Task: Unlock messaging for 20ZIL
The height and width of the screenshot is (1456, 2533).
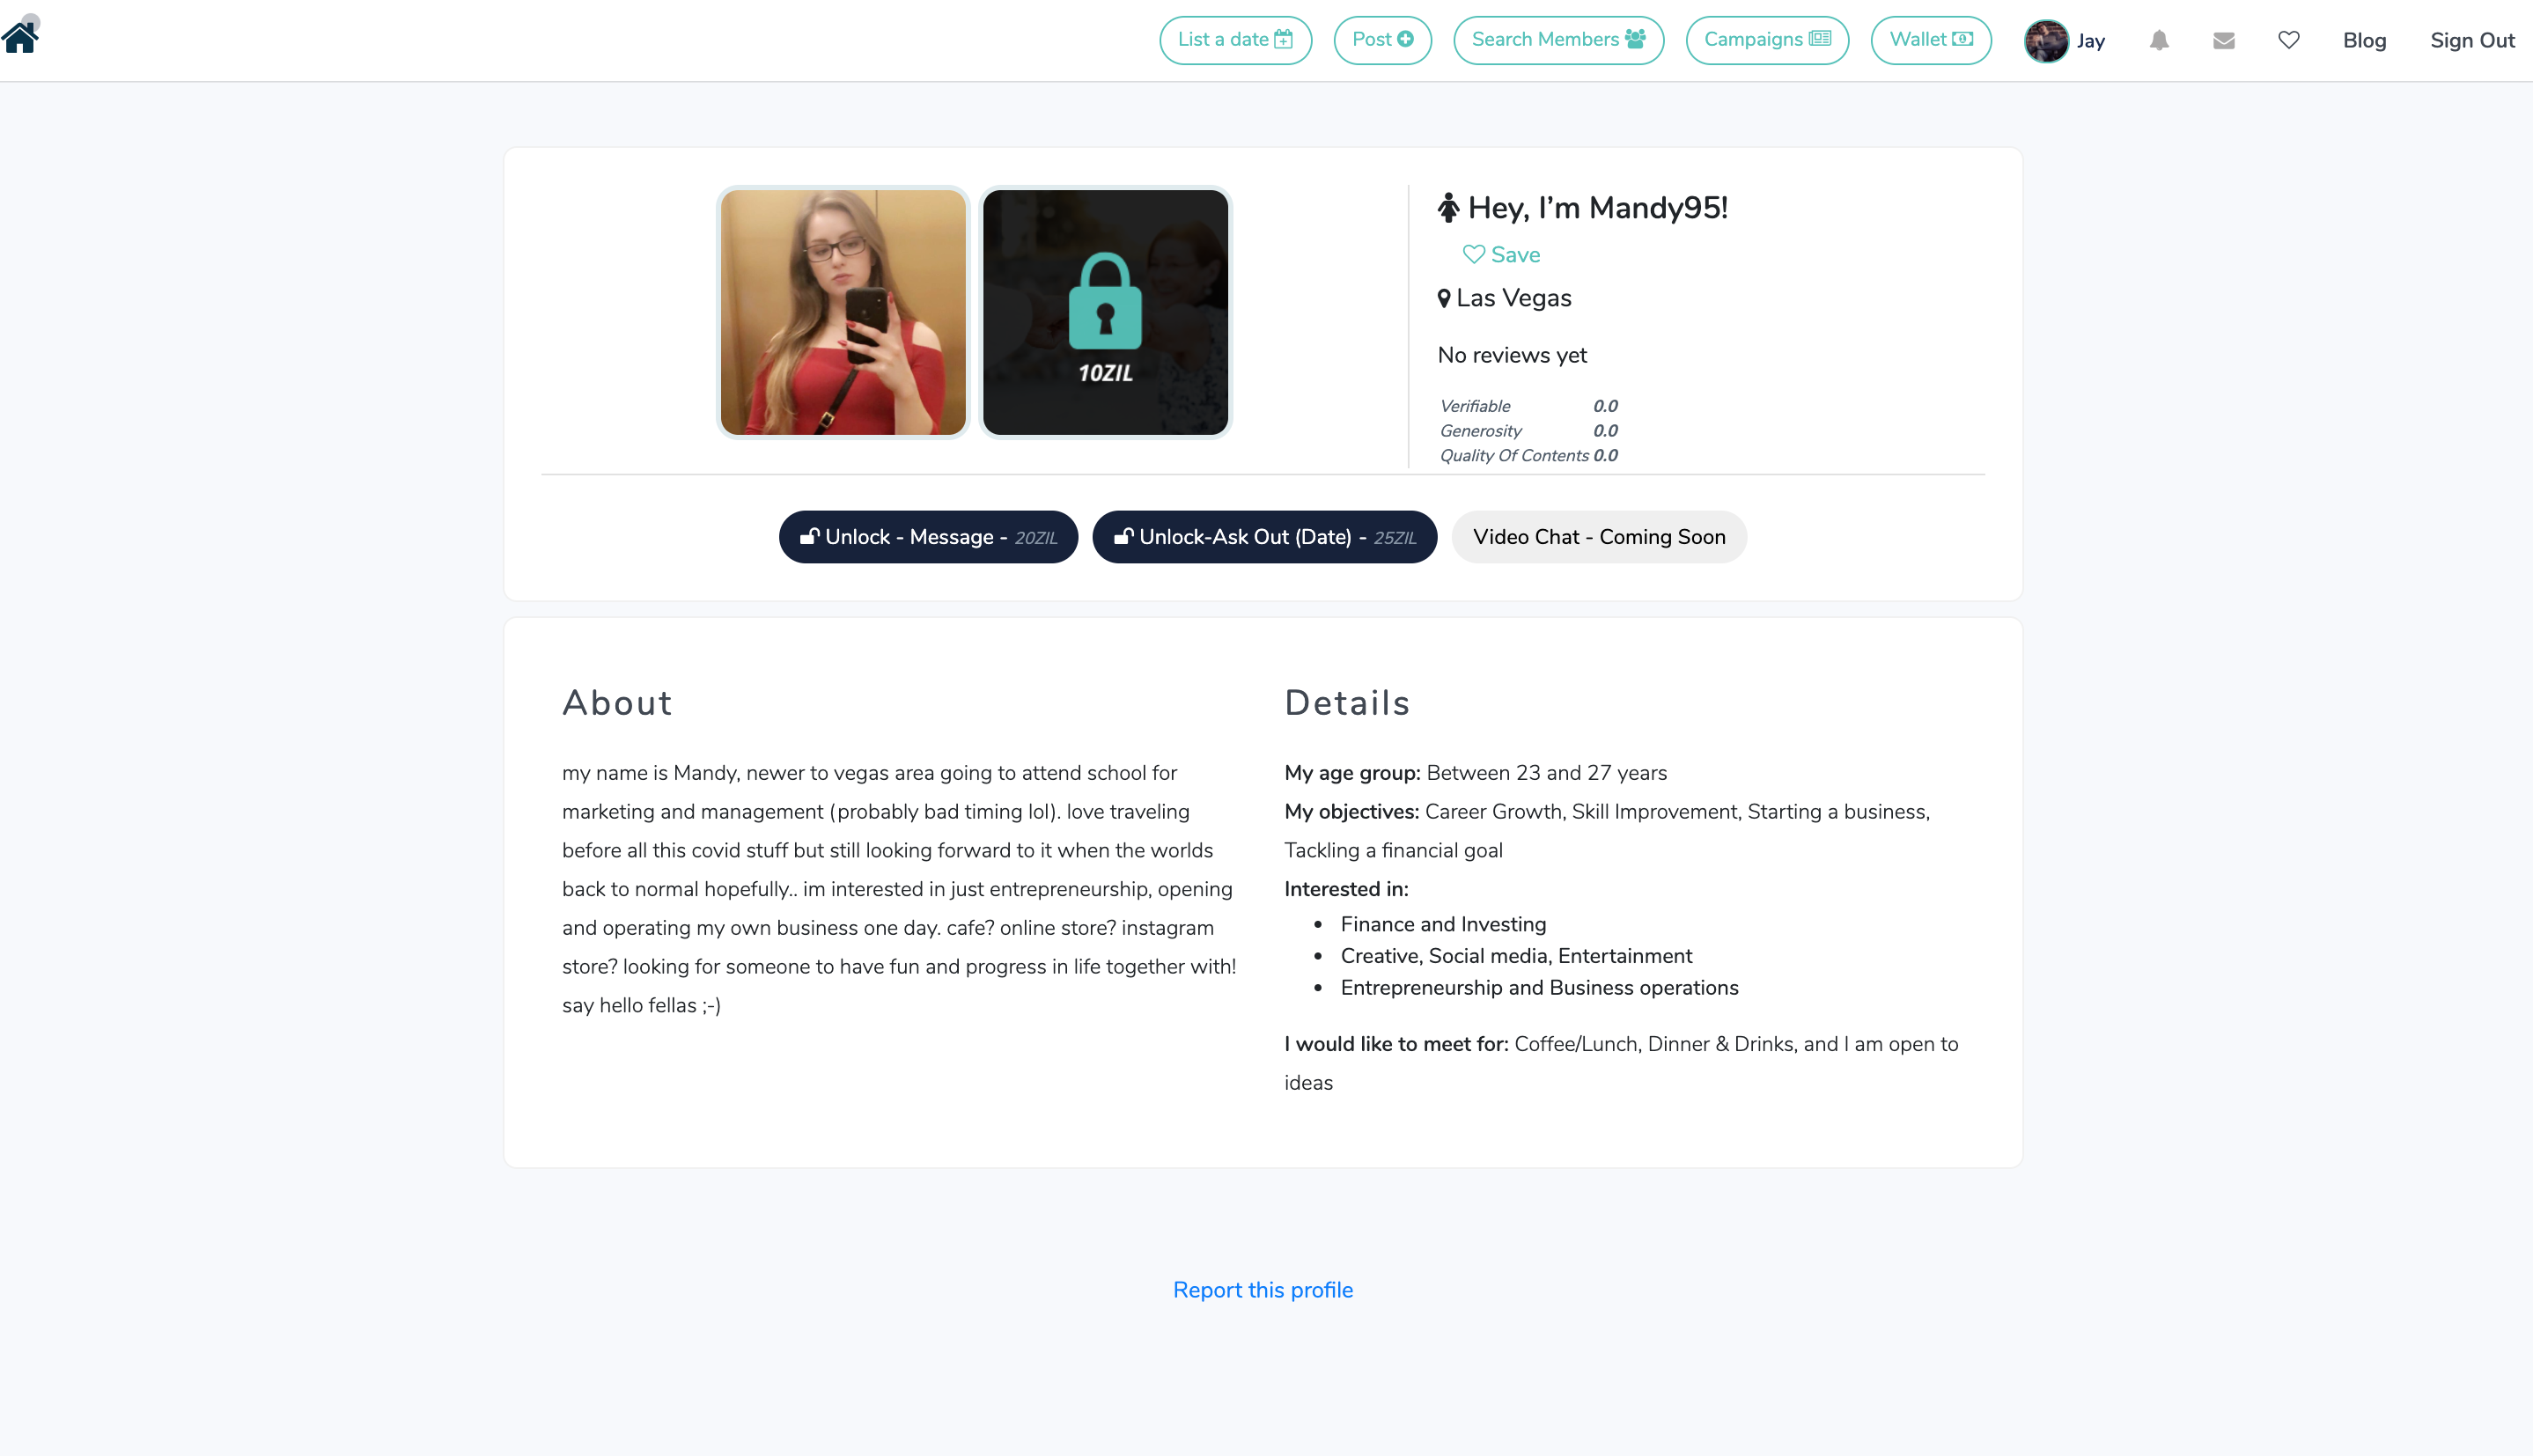Action: (x=928, y=537)
